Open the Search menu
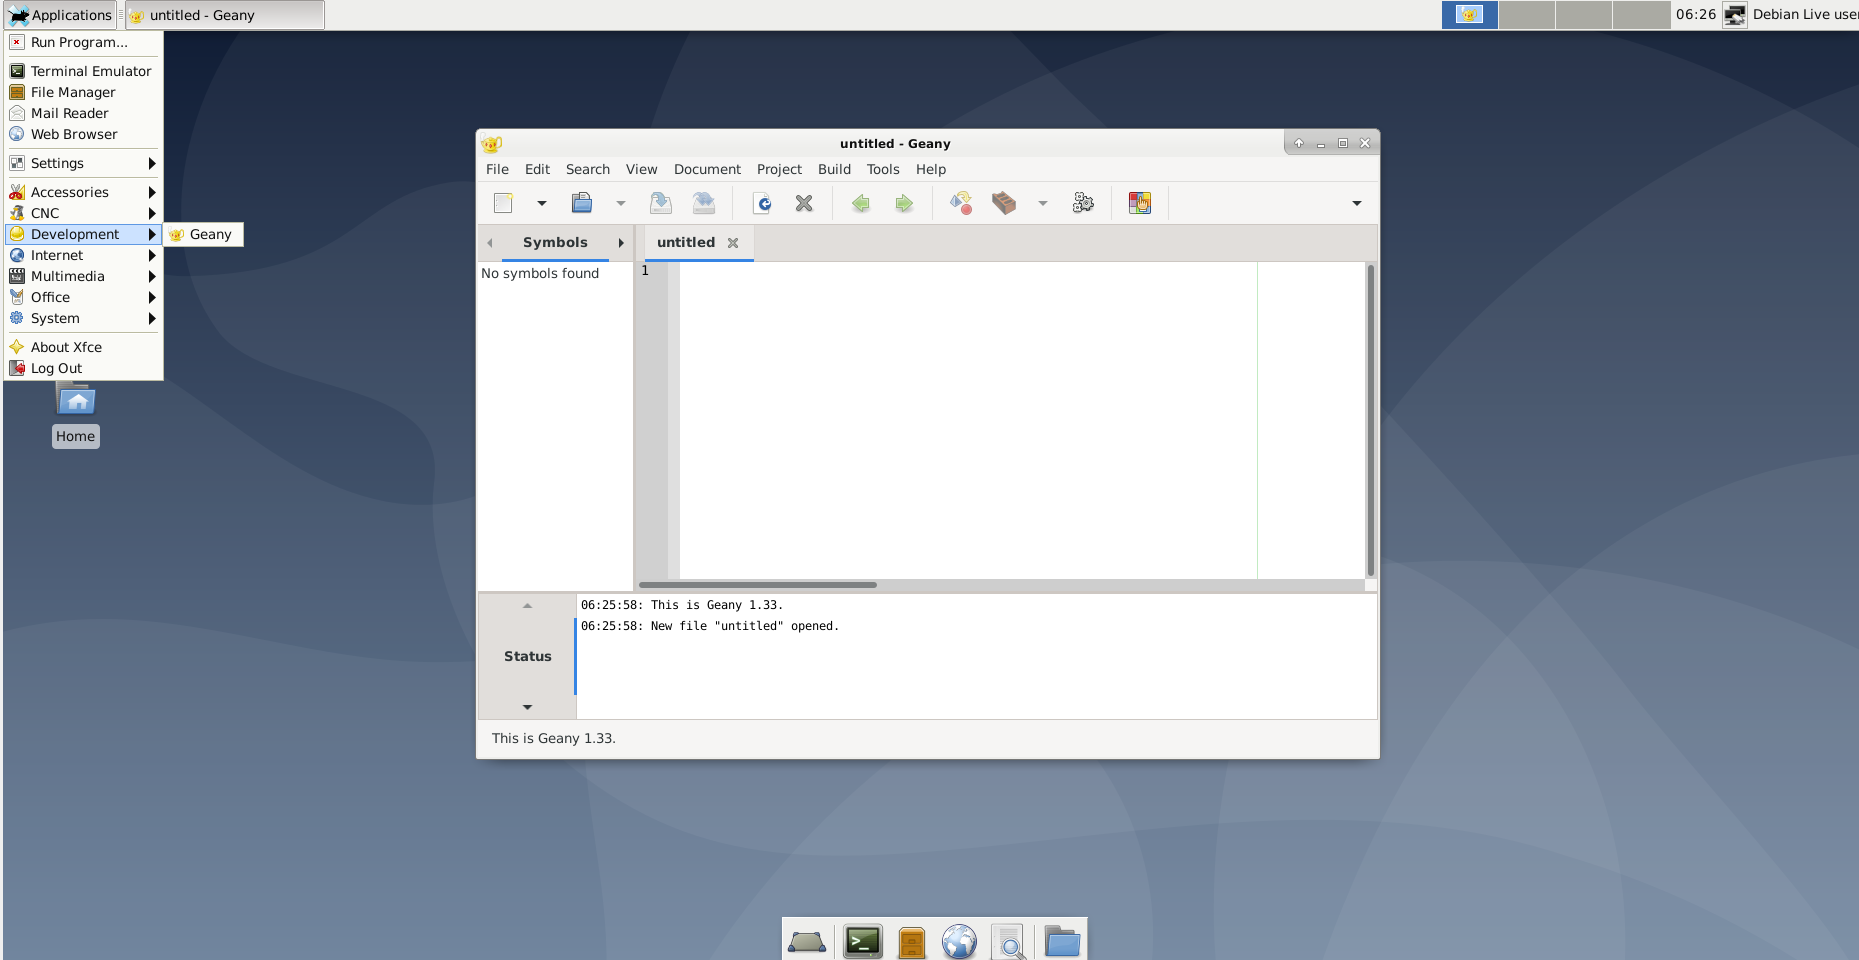Screen dimensions: 1859x960 click(x=588, y=169)
